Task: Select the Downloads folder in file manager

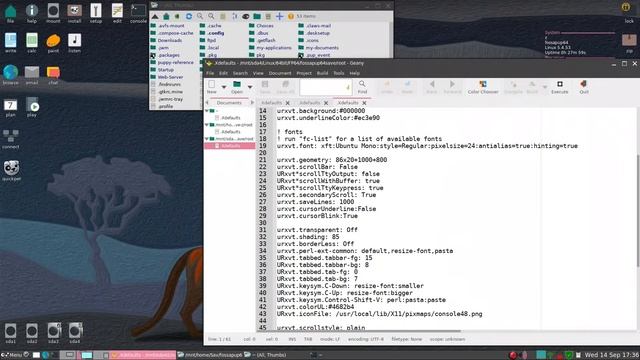Action: 166,40
